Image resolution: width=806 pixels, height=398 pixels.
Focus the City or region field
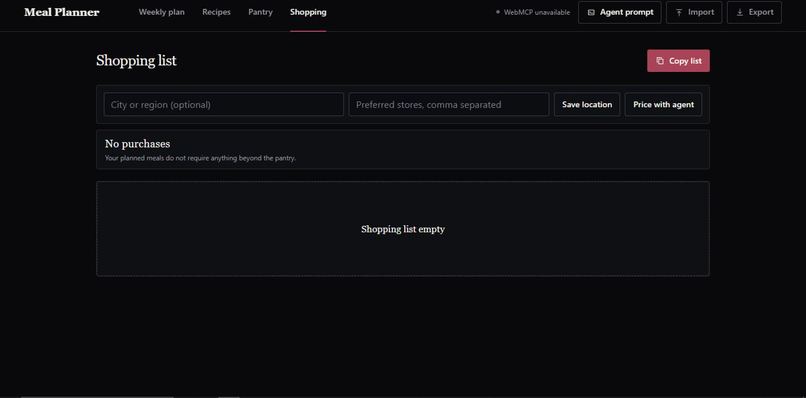(x=224, y=104)
